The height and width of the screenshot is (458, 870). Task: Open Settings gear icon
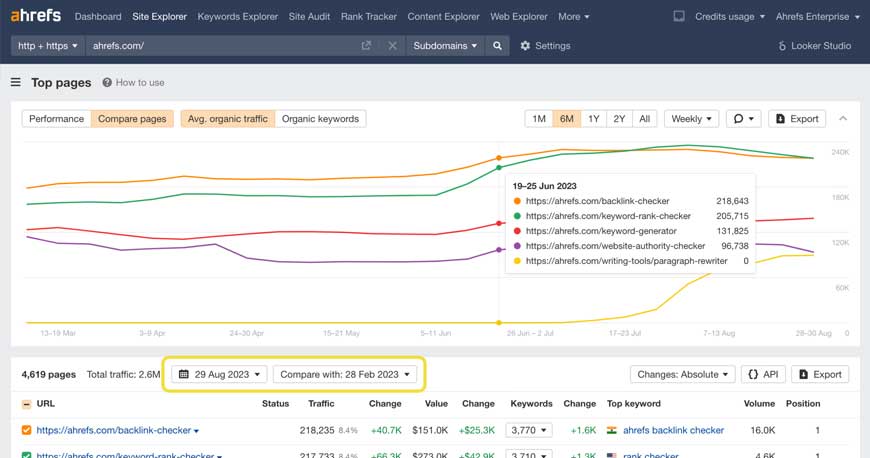point(525,46)
